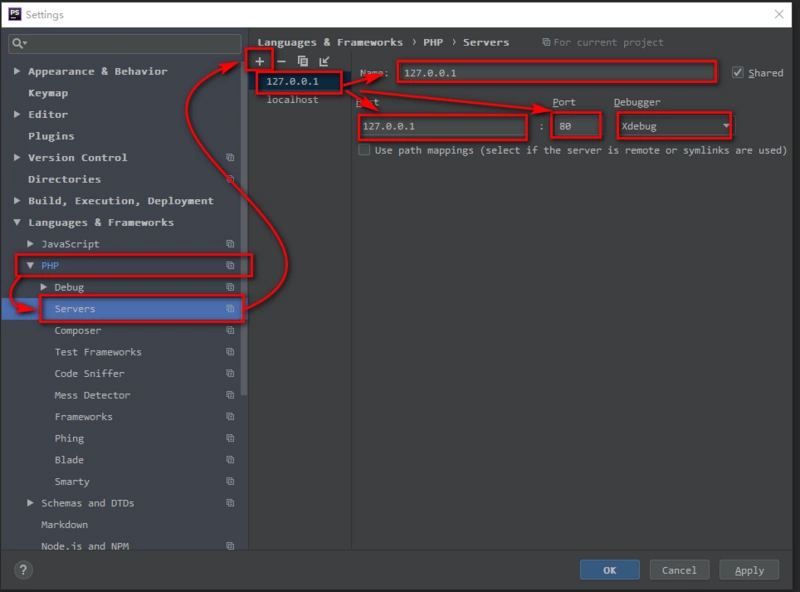This screenshot has height=592, width=800.
Task: Select the localhost server entry
Action: coord(292,100)
